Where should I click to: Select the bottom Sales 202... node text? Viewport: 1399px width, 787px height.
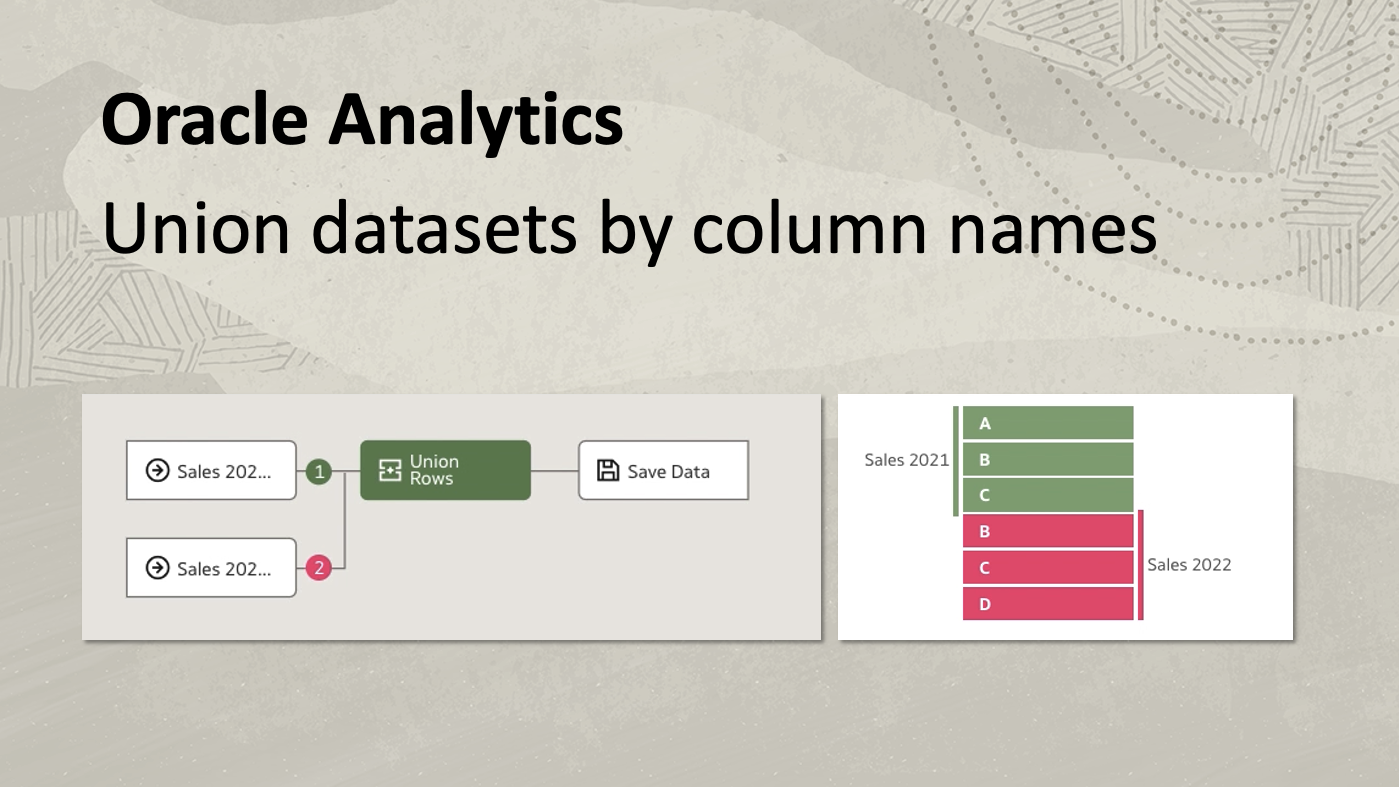pyautogui.click(x=224, y=570)
